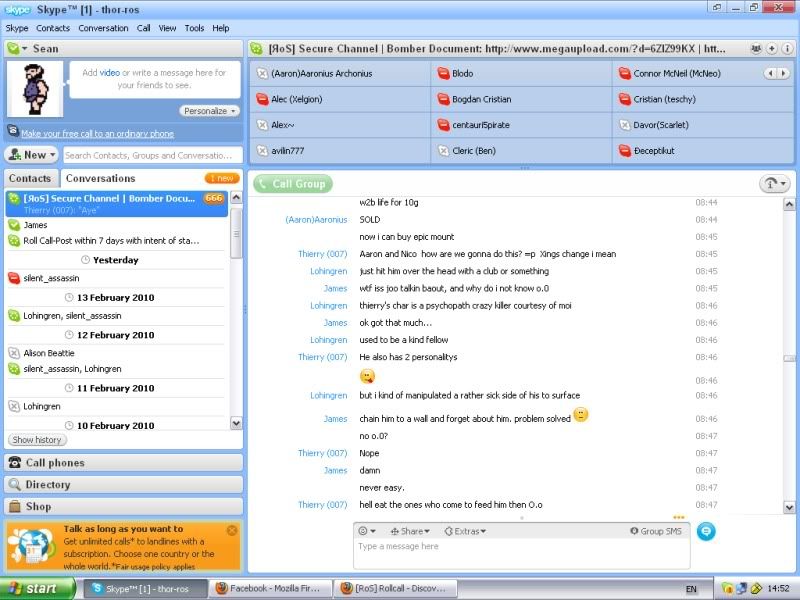The image size is (800, 600).
Task: Open the Tools menu
Action: coord(194,28)
